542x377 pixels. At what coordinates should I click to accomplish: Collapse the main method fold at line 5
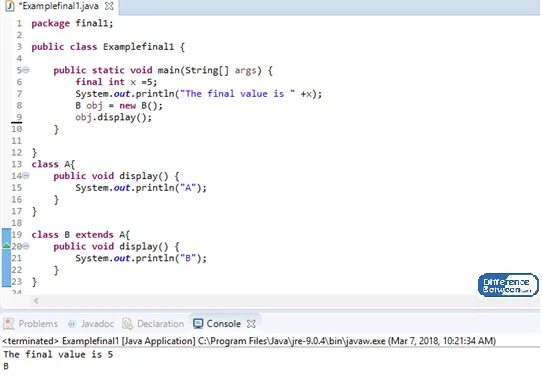(x=26, y=70)
